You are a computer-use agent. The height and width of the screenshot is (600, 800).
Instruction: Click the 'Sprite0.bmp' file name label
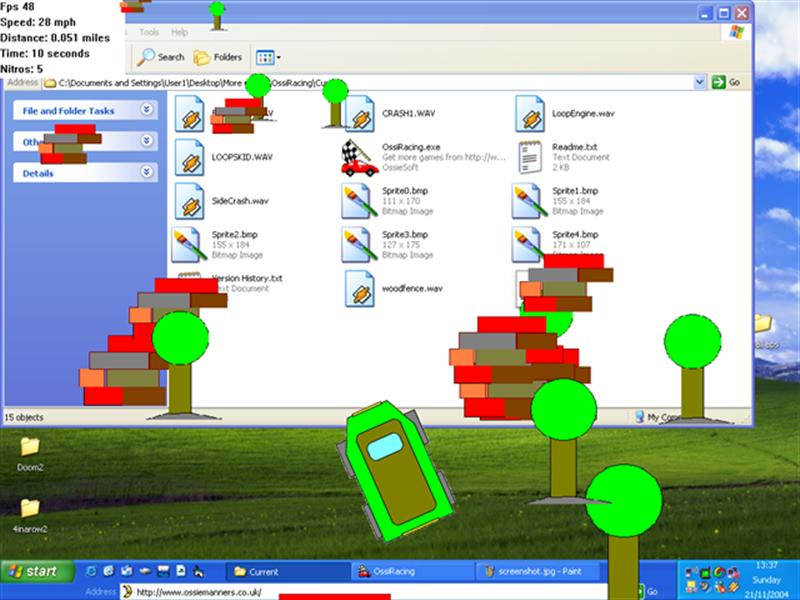(x=405, y=191)
